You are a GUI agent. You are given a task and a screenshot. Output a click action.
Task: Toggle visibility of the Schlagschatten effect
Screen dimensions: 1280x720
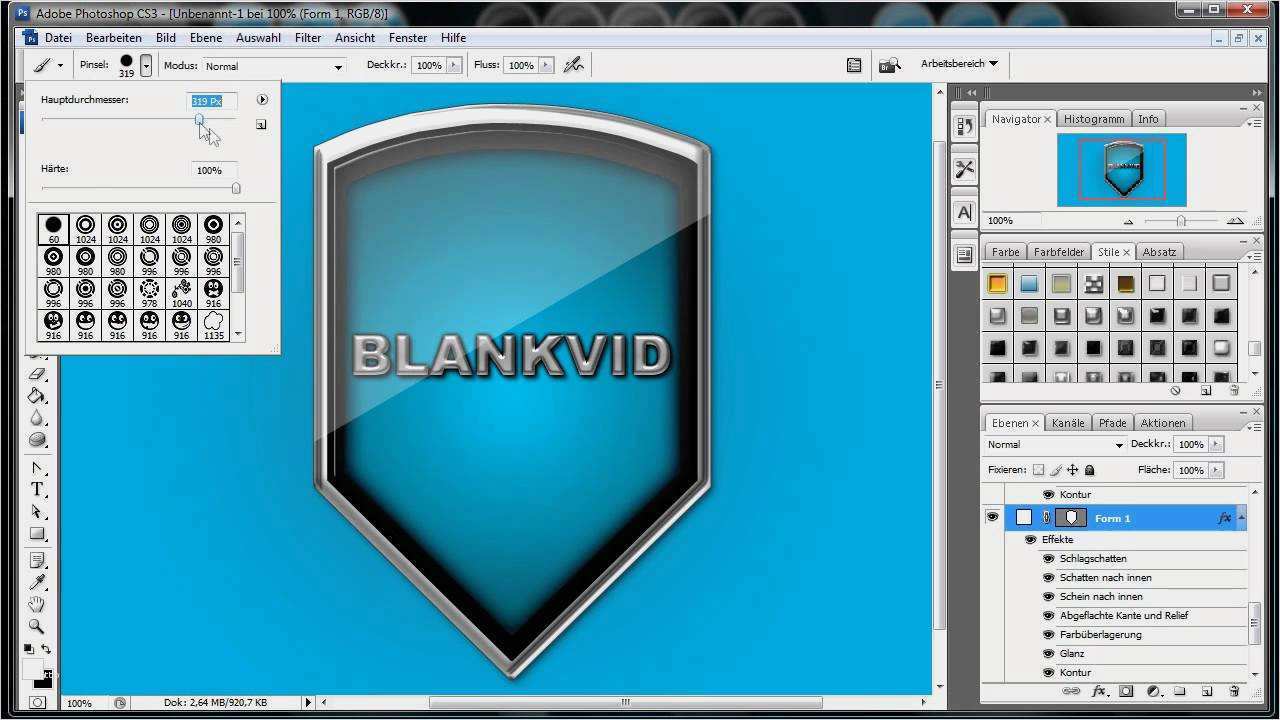[x=1049, y=559]
